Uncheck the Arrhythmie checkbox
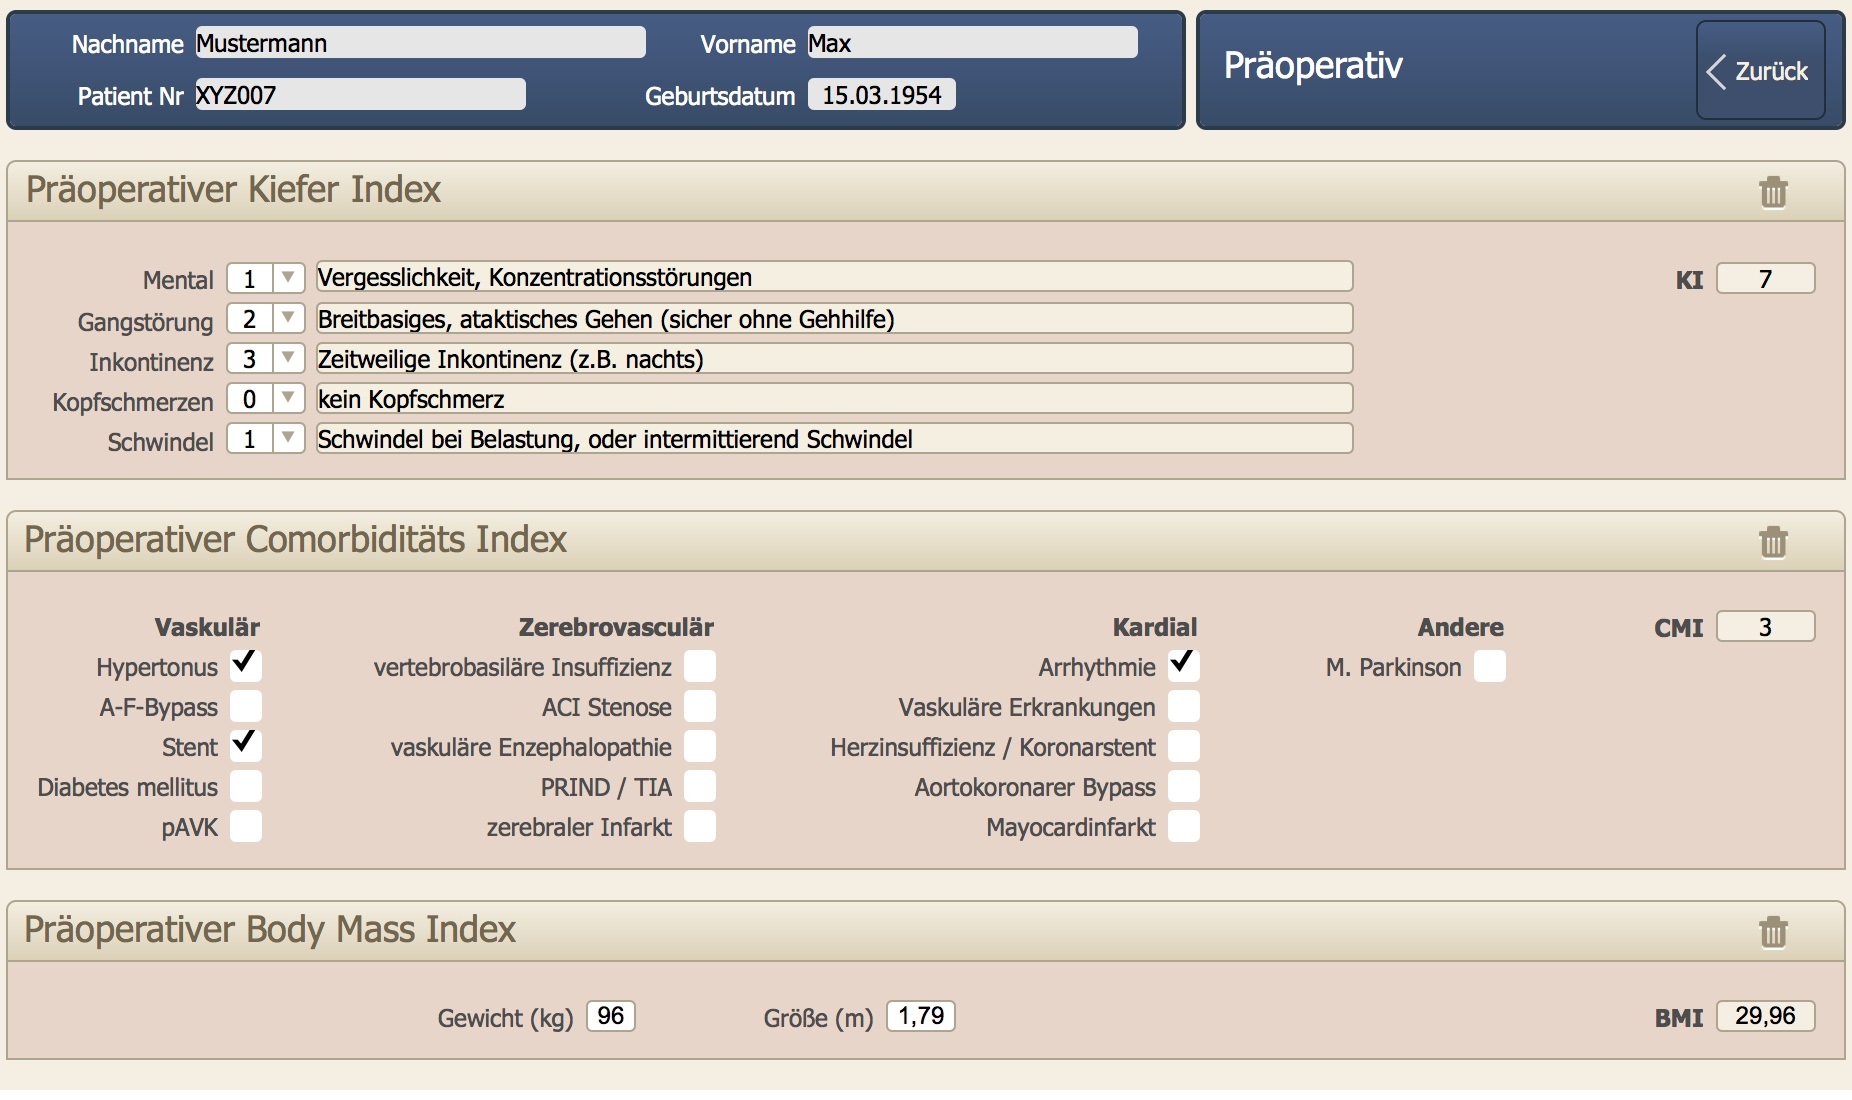 tap(1184, 666)
